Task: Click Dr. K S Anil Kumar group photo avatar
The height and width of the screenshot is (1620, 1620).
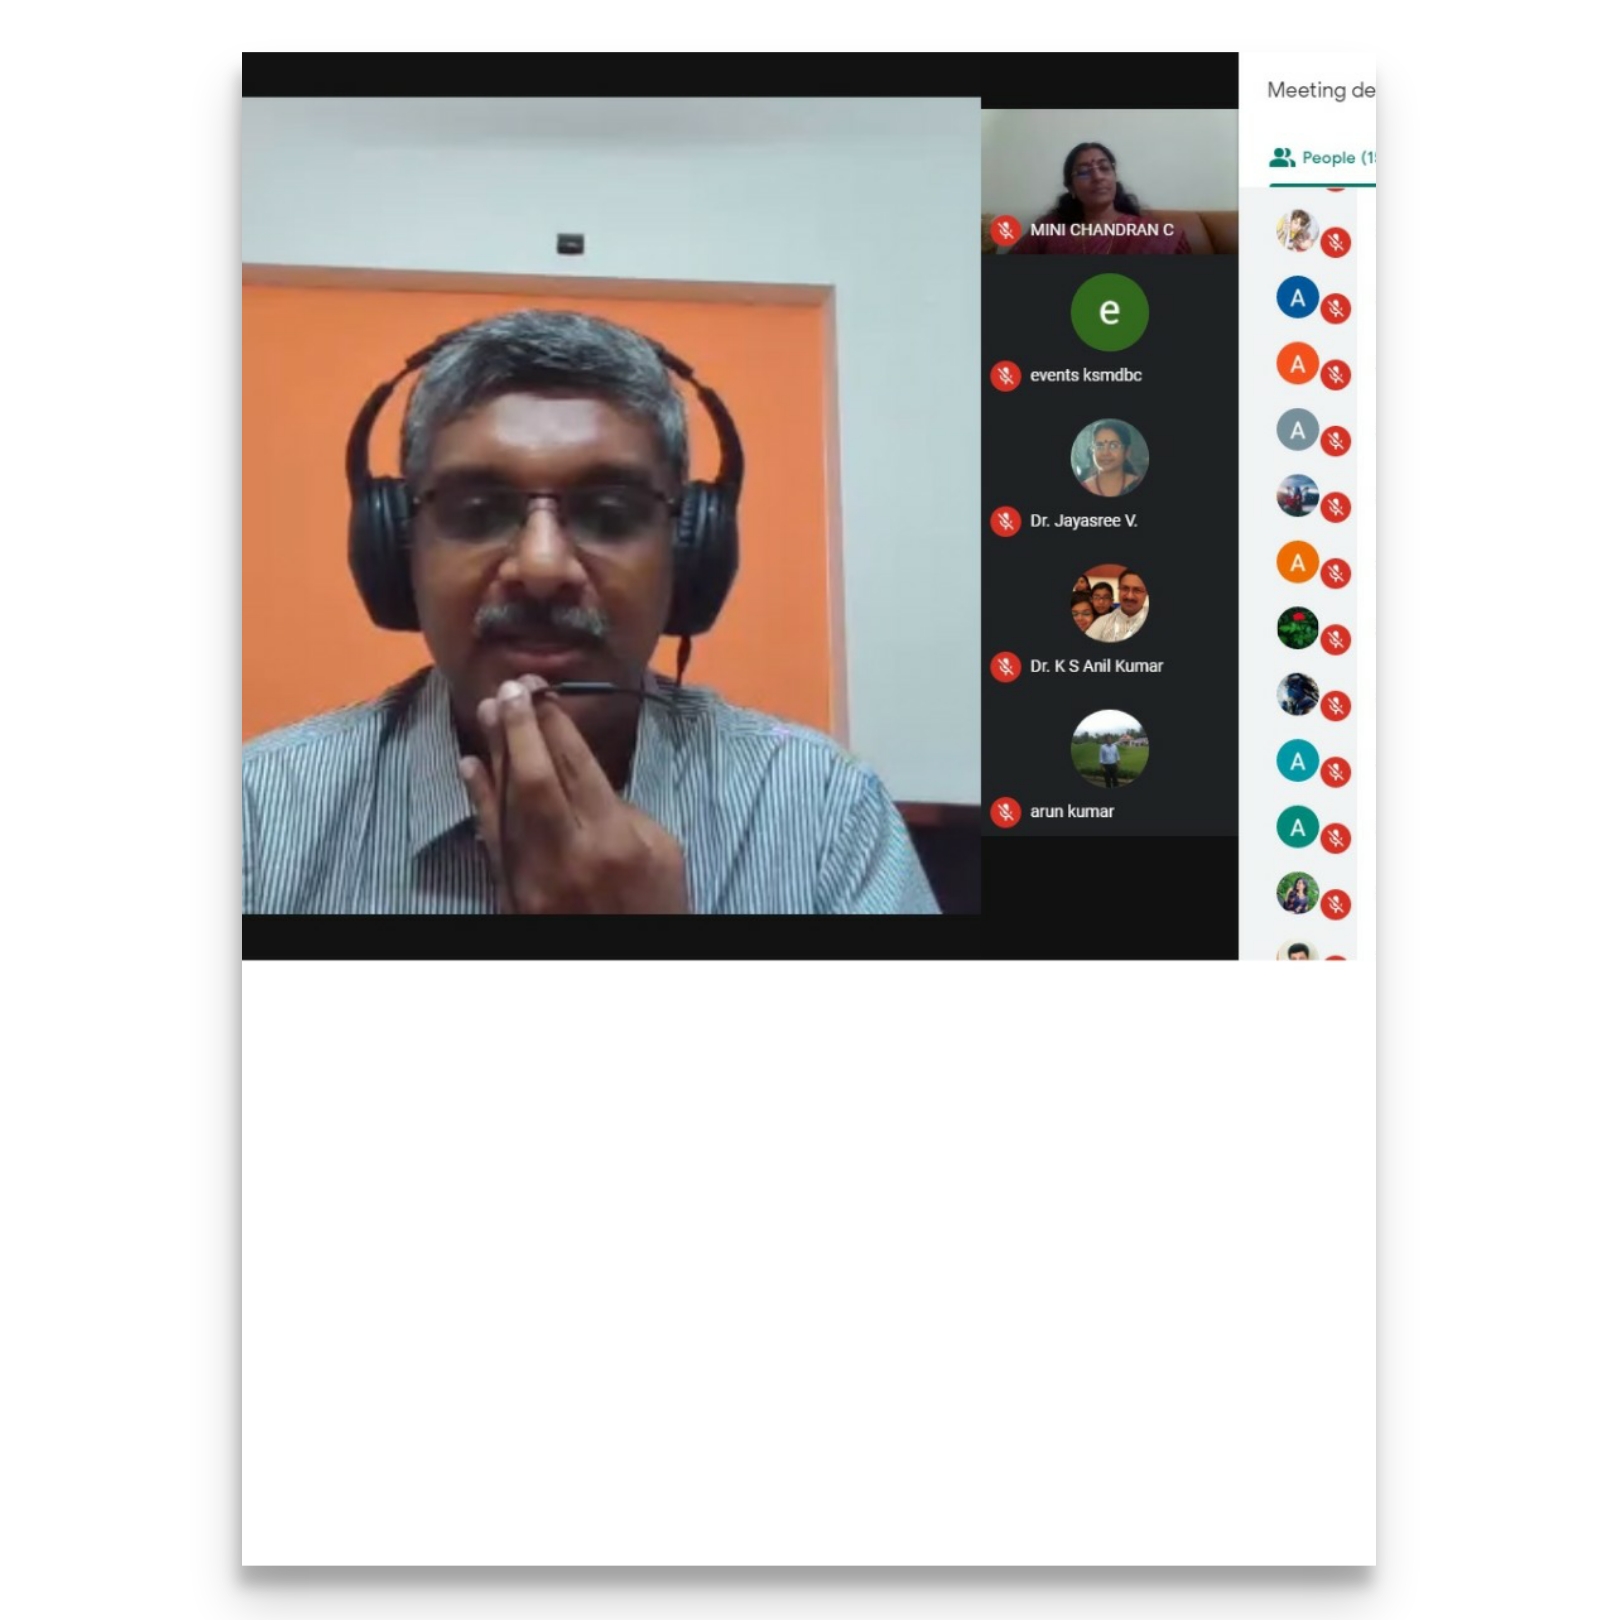Action: (x=1109, y=603)
